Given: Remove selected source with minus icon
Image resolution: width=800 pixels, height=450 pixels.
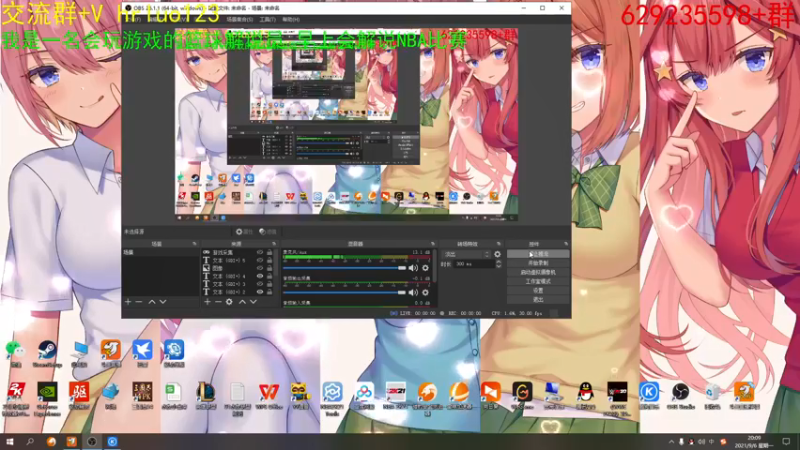Looking at the screenshot, I should 218,302.
